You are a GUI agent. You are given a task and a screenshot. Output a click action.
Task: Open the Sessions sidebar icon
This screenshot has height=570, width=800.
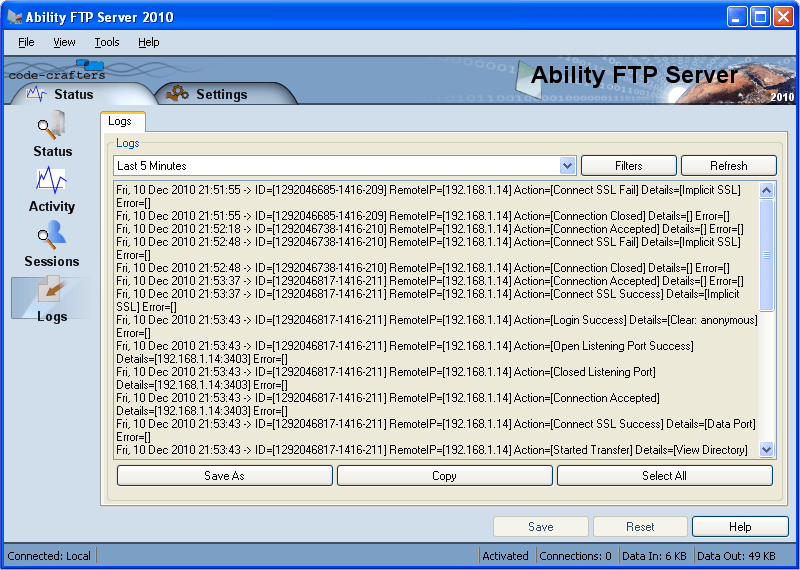pyautogui.click(x=52, y=244)
